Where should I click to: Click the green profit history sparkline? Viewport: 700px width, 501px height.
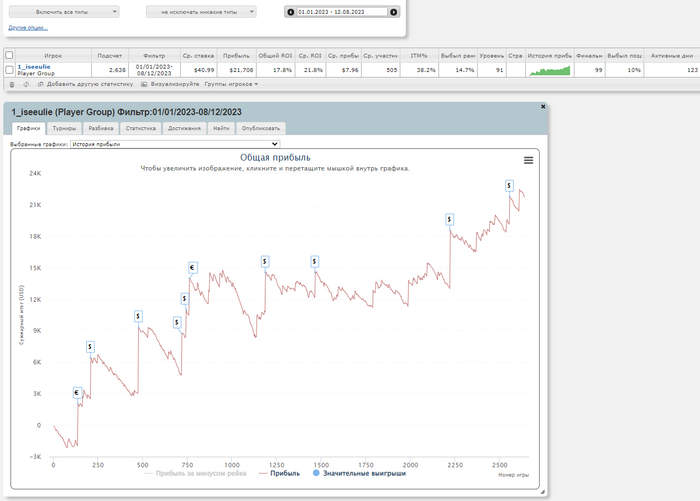(x=550, y=71)
